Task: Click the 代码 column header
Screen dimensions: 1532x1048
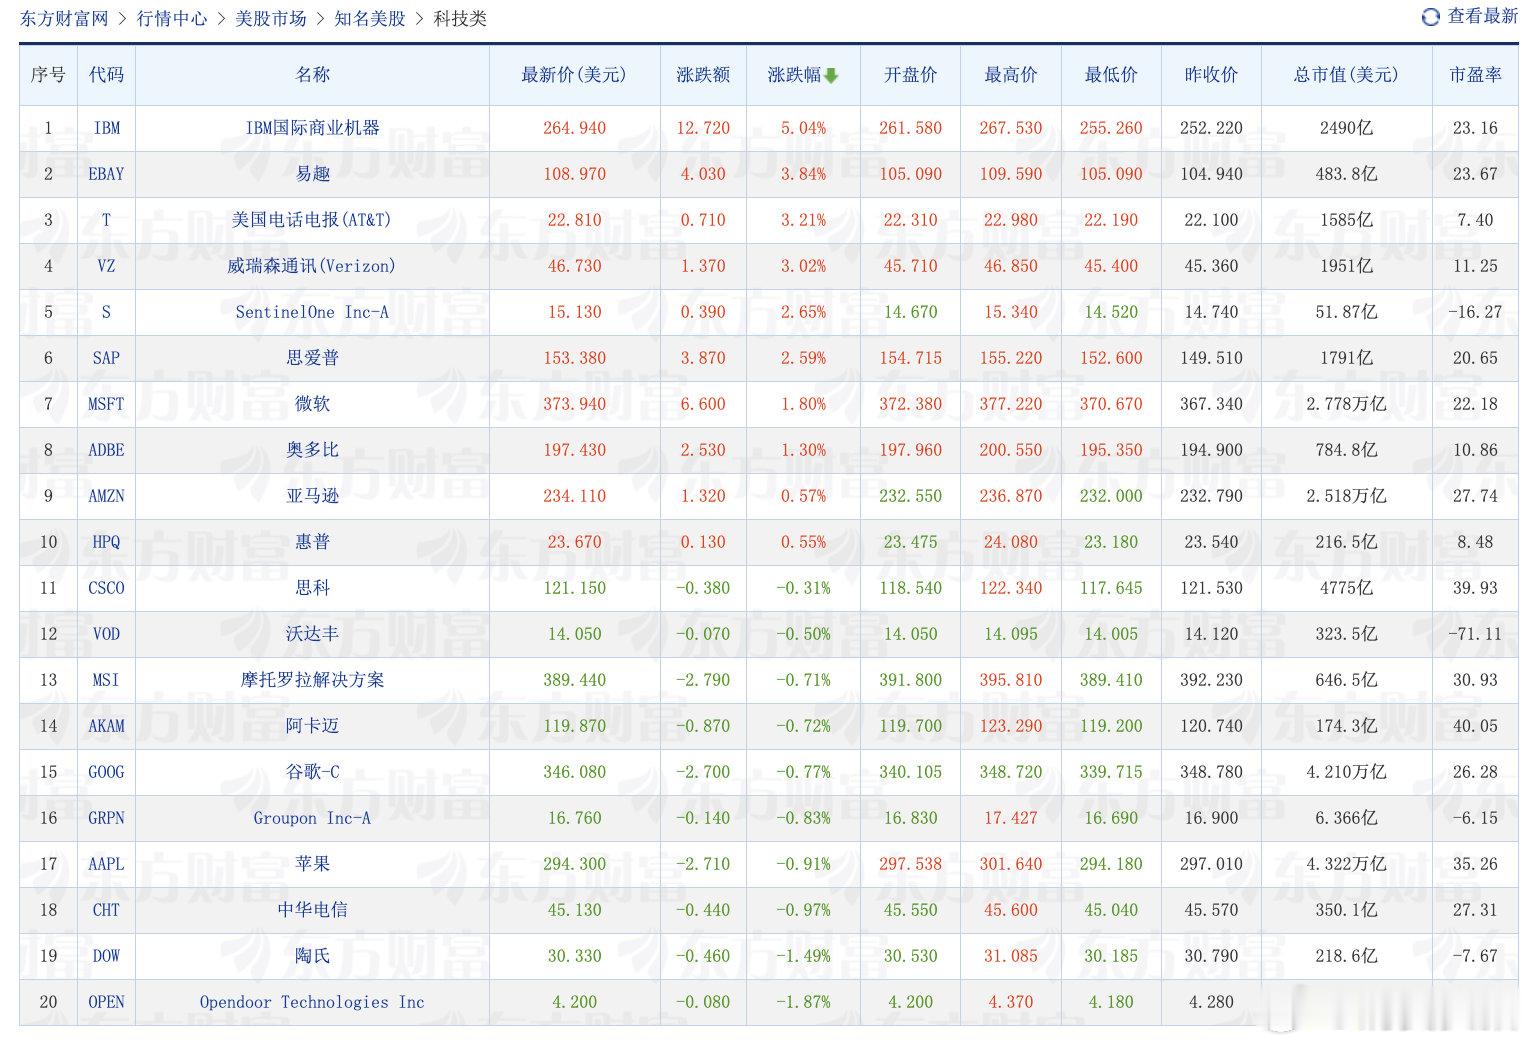Action: click(106, 75)
